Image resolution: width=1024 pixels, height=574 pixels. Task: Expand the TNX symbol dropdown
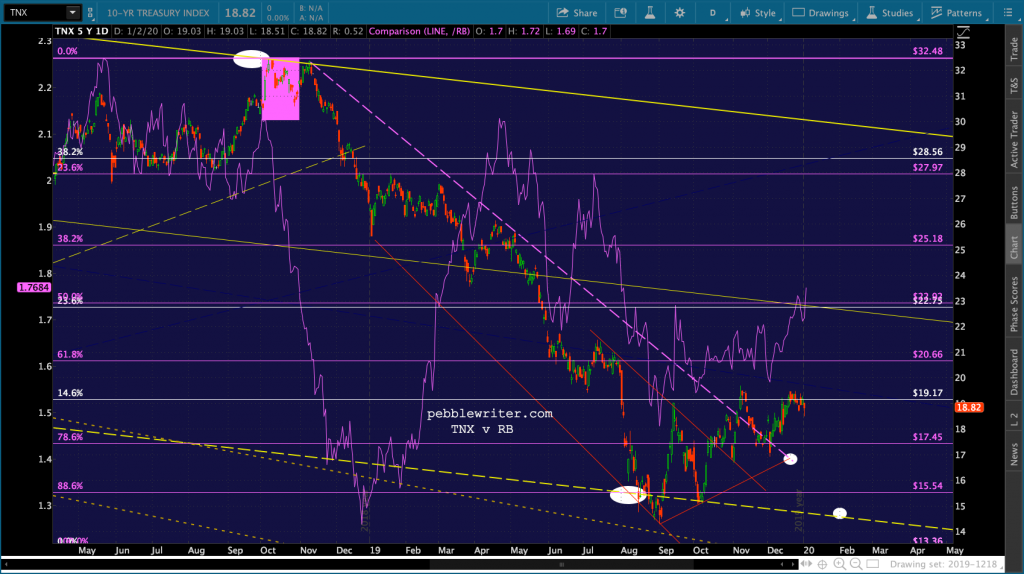pyautogui.click(x=73, y=13)
